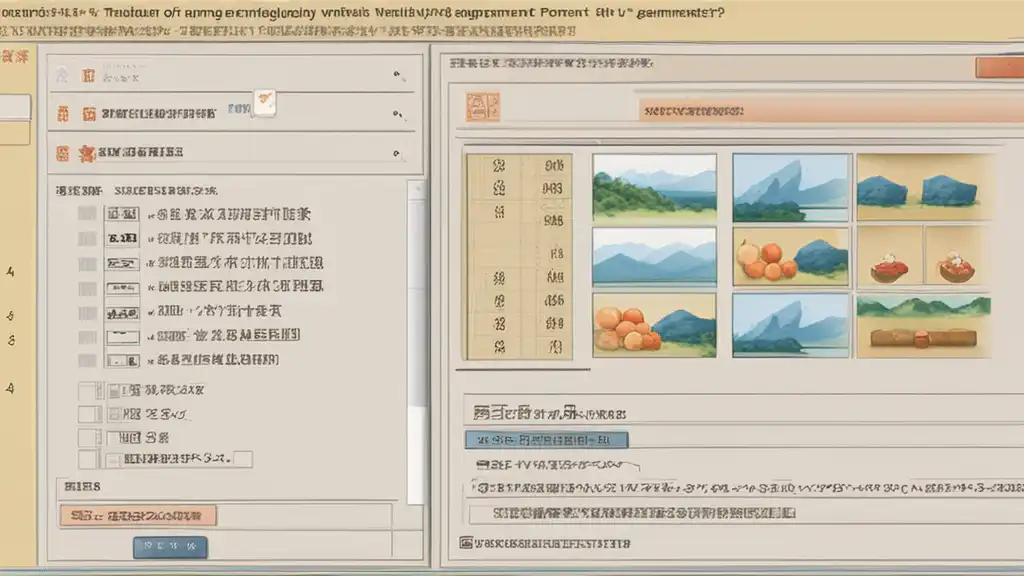
Task: Click the label icon in the third list row
Action: click(x=122, y=263)
